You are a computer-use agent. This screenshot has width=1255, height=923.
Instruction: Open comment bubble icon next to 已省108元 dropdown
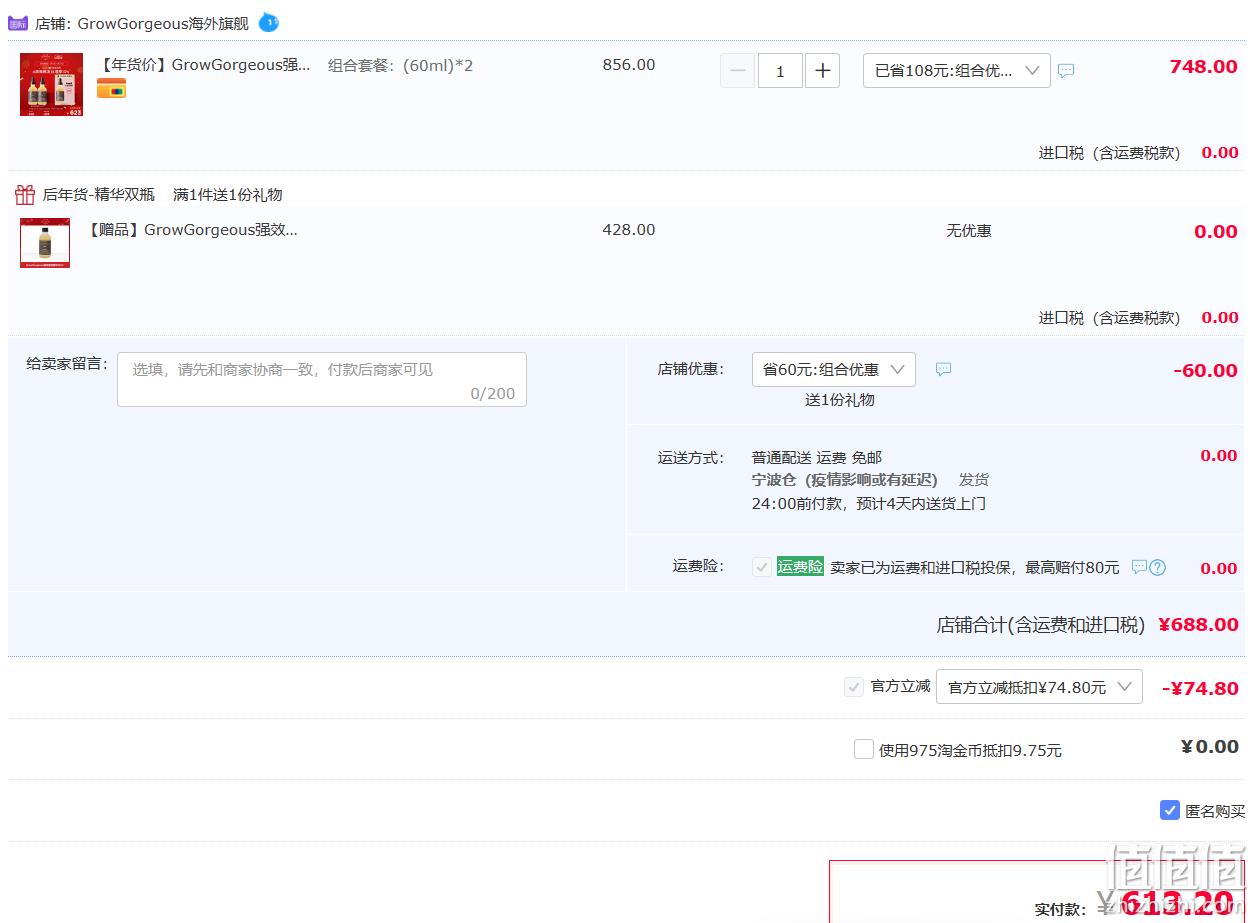[1066, 71]
